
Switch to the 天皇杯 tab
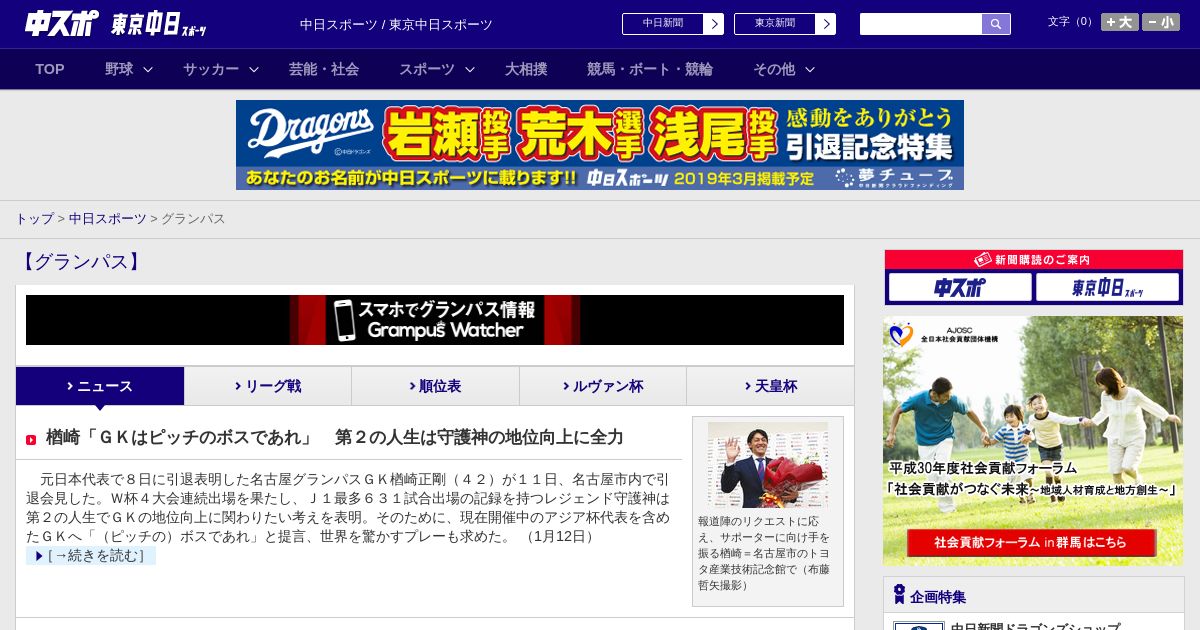coord(770,386)
